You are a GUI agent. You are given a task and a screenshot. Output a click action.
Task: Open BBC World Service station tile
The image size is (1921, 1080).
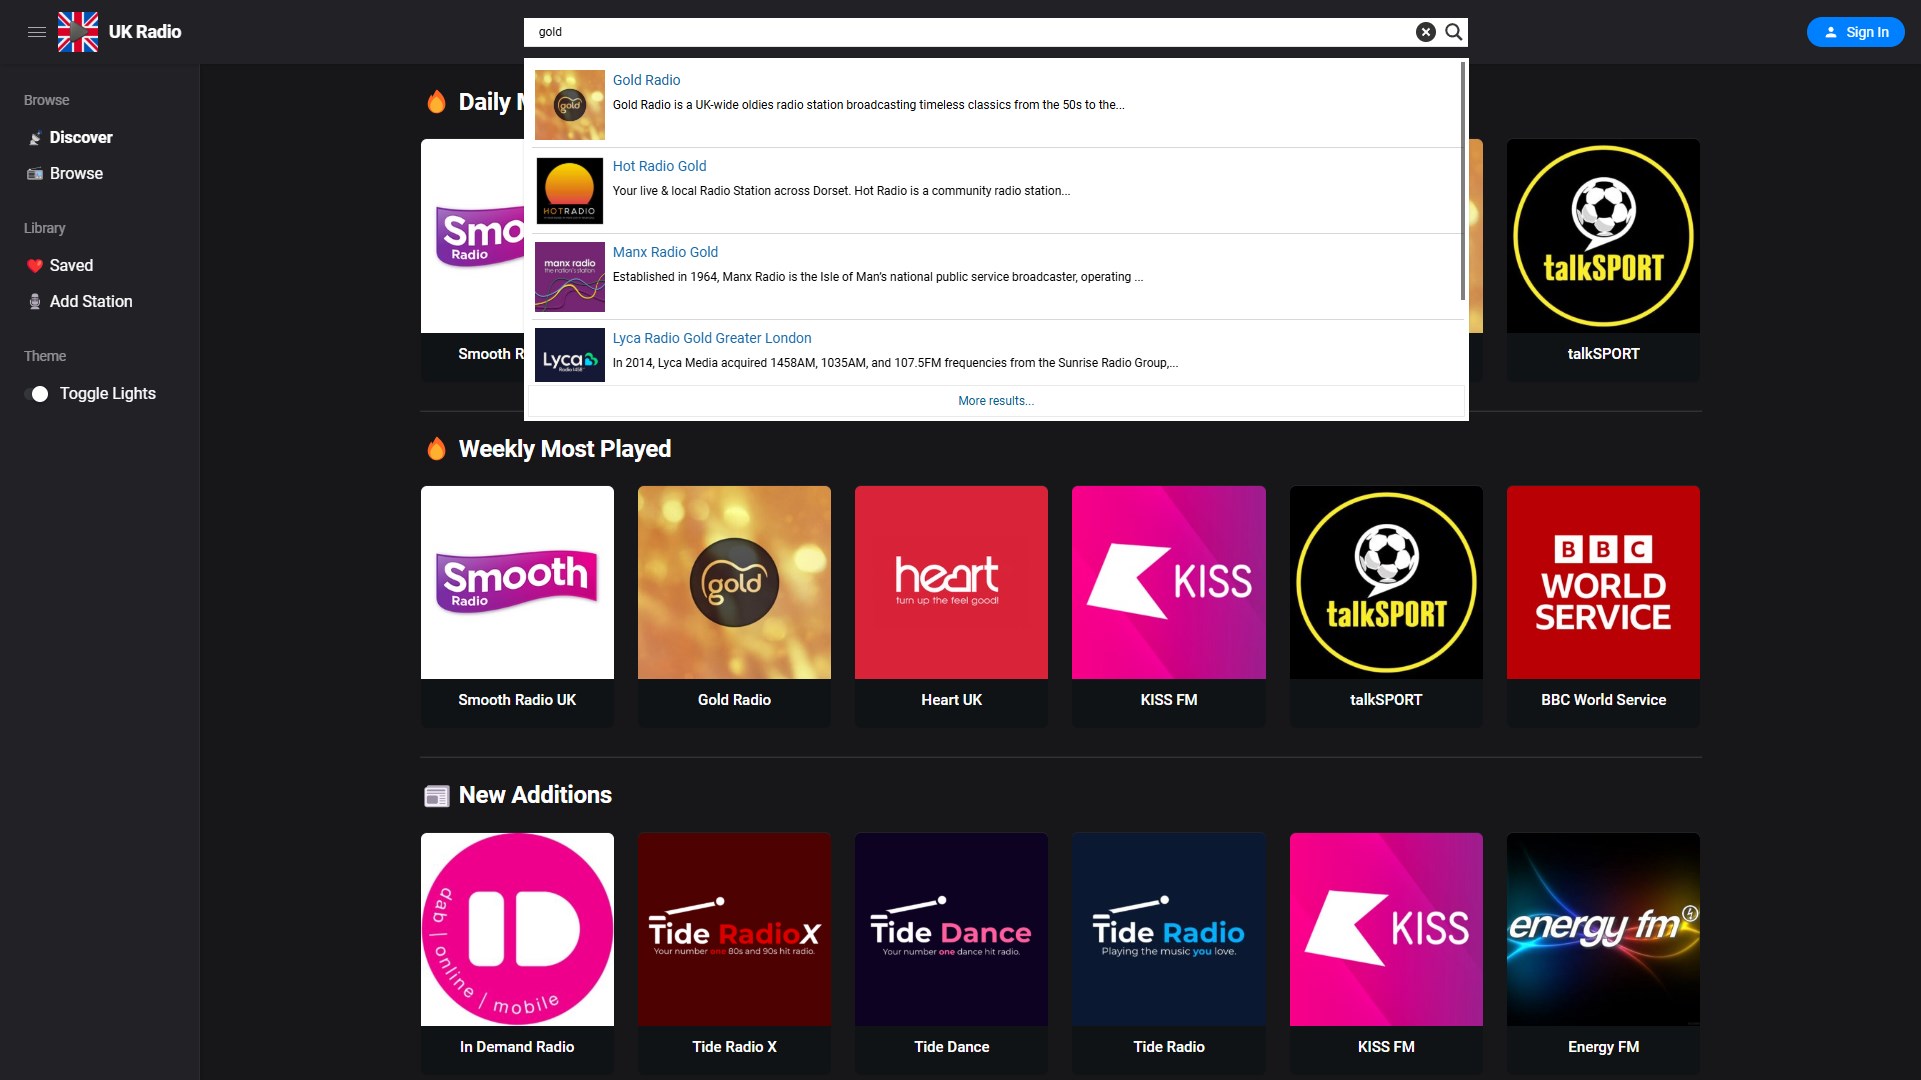pyautogui.click(x=1603, y=583)
